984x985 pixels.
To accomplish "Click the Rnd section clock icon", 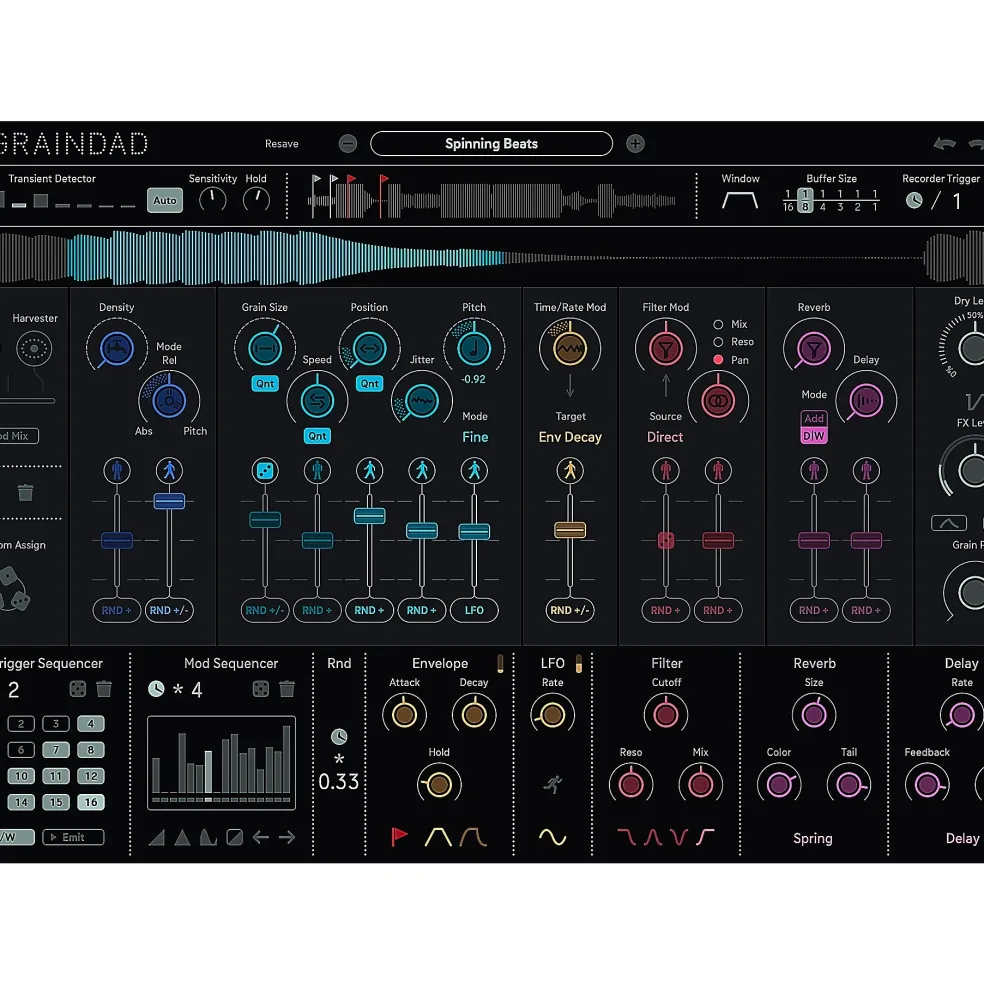I will [339, 736].
